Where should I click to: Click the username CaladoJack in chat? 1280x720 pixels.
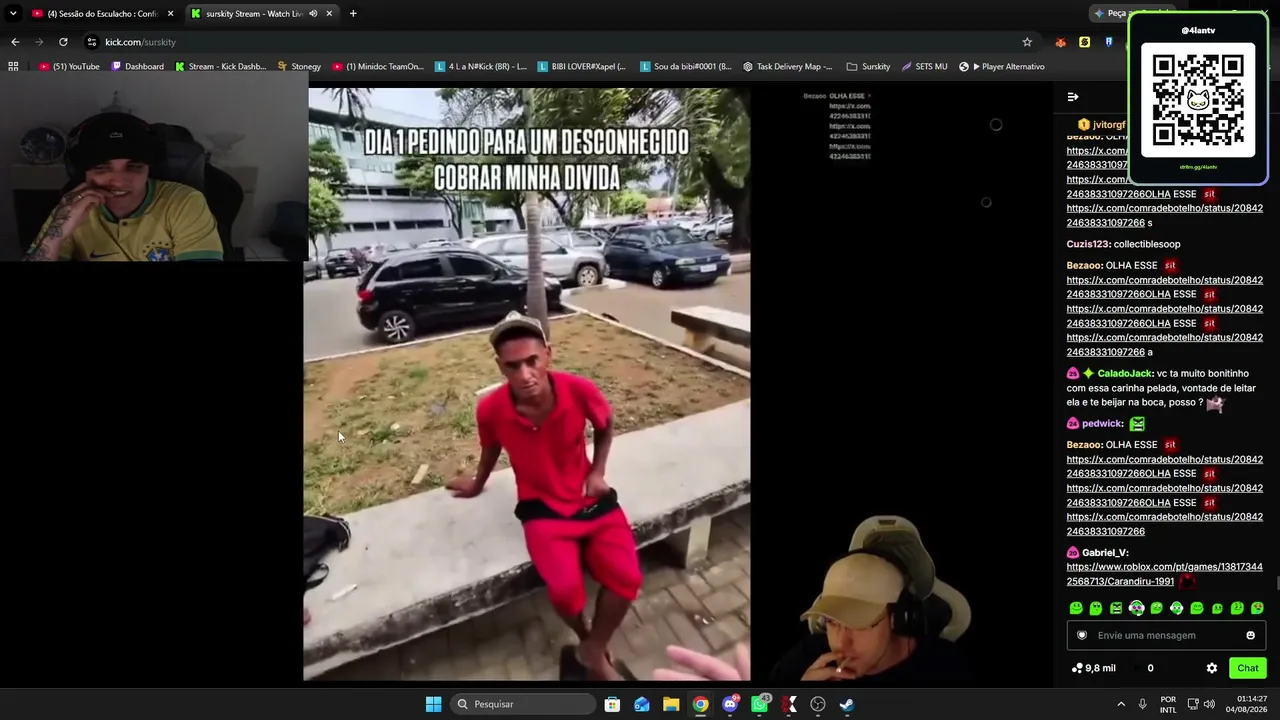(1124, 373)
